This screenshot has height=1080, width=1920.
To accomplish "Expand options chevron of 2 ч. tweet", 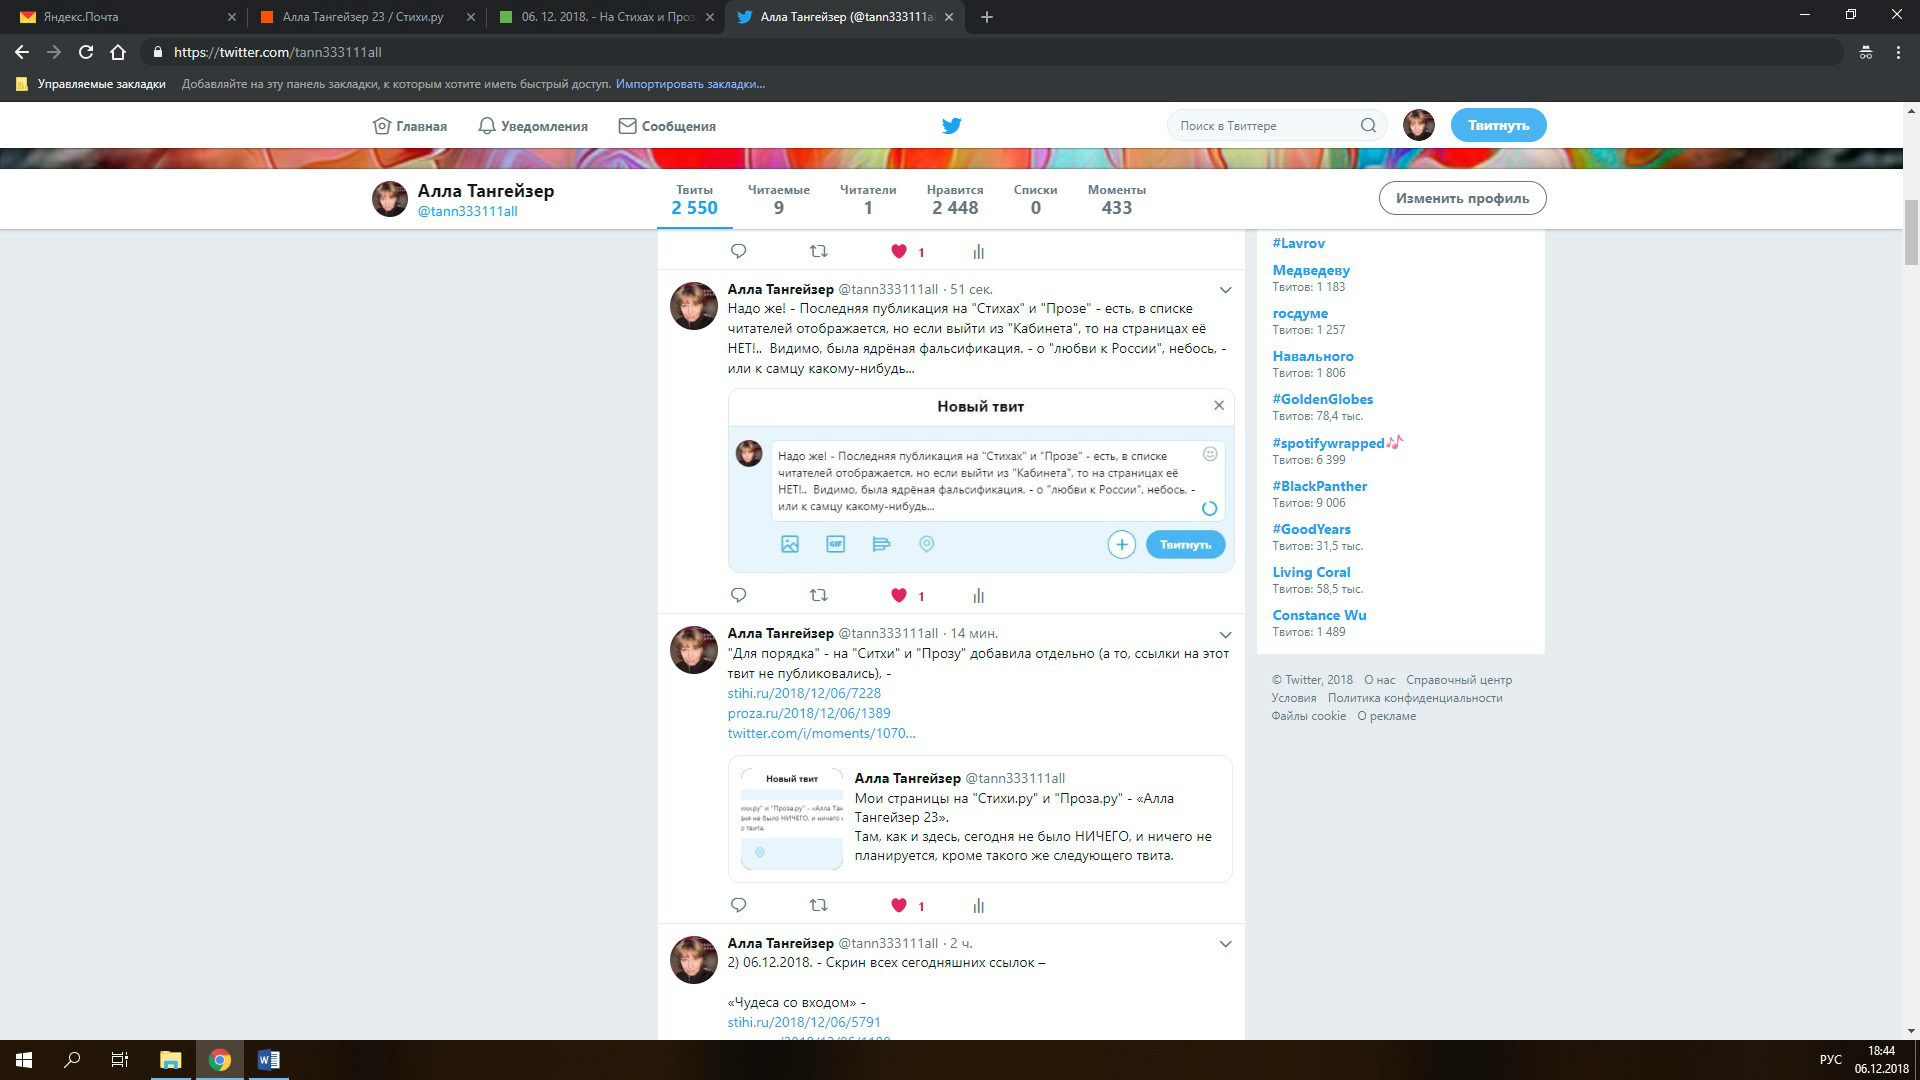I will pos(1225,944).
